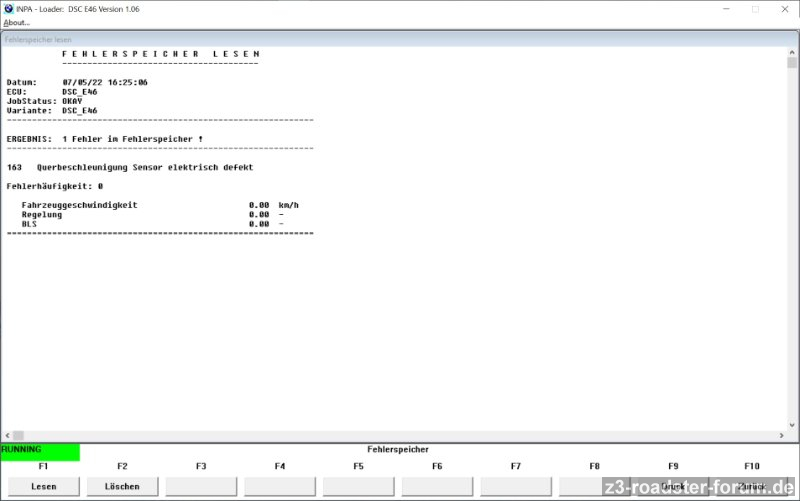
Task: Click the green RUNNING status indicator
Action: [40, 450]
